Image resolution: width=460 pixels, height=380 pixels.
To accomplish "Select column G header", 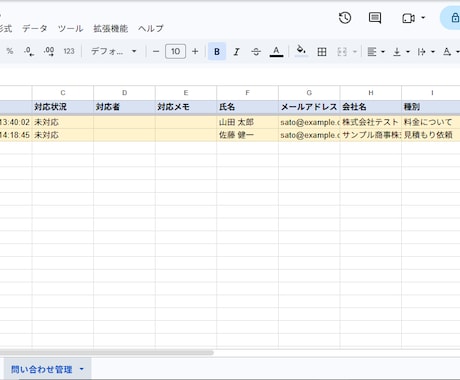I will point(309,93).
